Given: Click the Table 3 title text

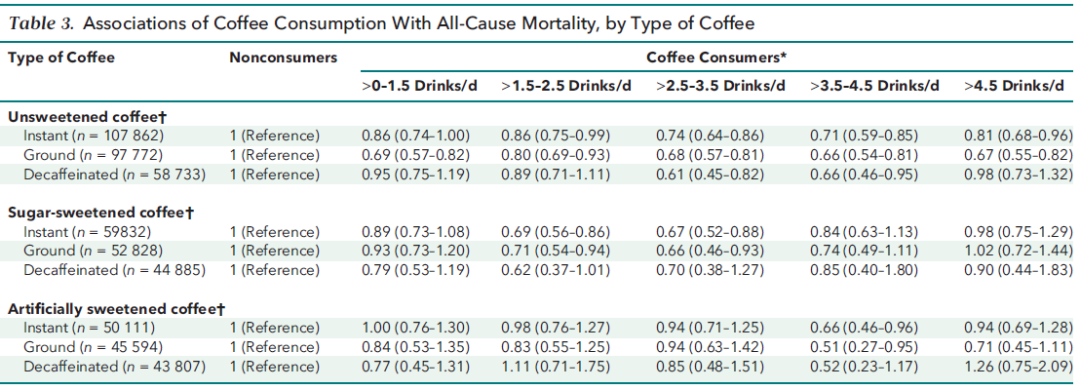Looking at the screenshot, I should click(381, 23).
